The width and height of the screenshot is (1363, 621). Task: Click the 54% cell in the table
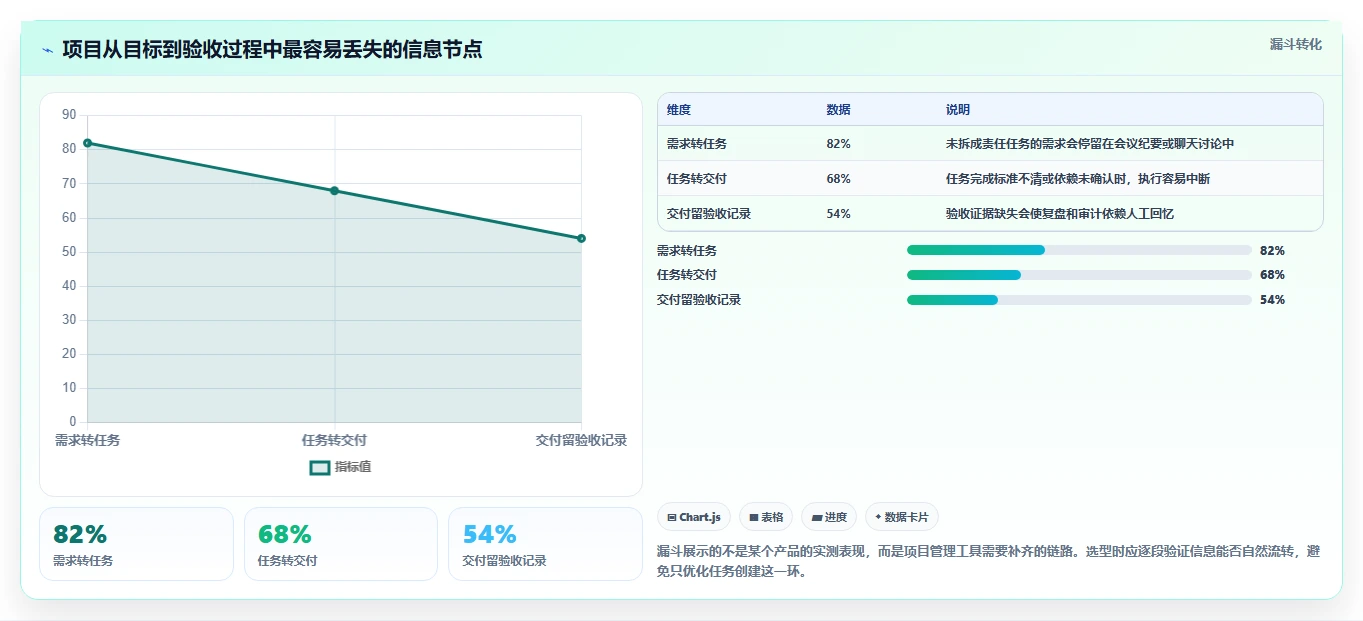click(839, 214)
